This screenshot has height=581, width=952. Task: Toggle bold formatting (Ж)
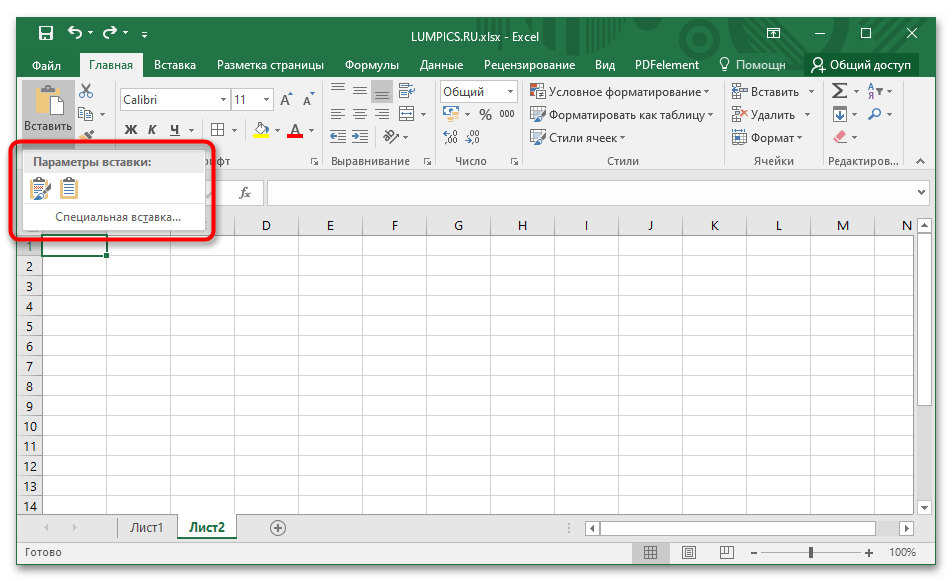tap(131, 130)
